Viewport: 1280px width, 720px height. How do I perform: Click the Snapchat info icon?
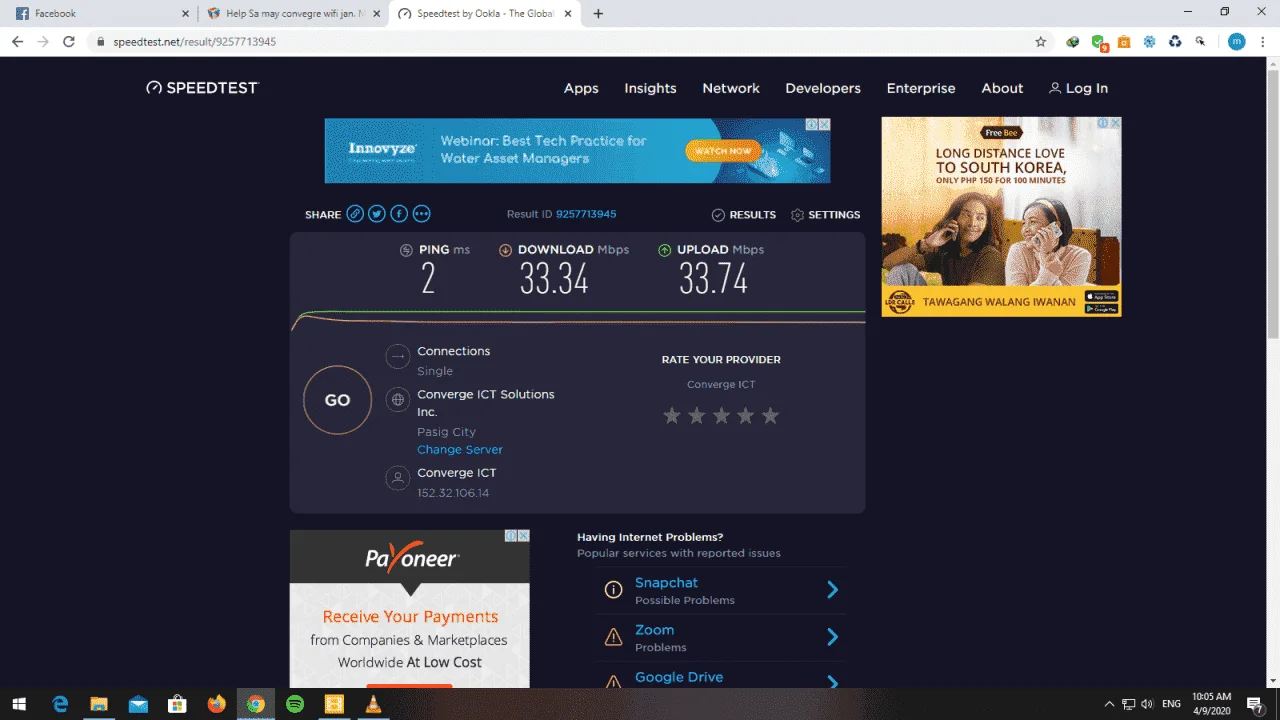(x=613, y=590)
